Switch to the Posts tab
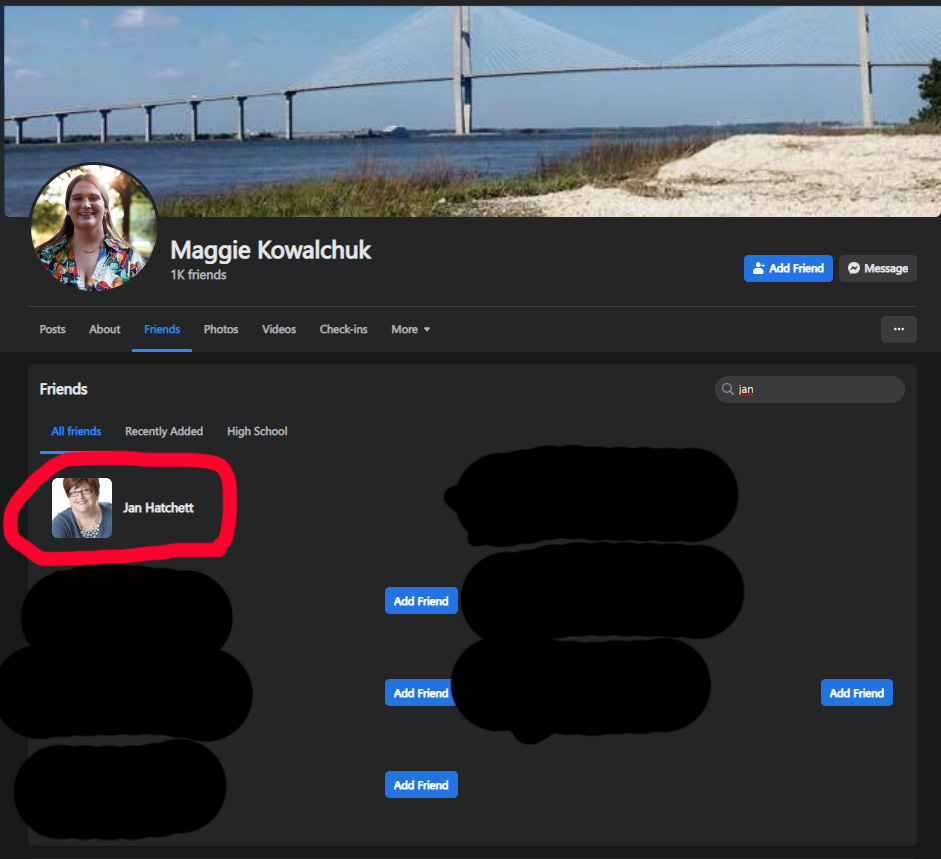The image size is (941, 859). click(53, 329)
